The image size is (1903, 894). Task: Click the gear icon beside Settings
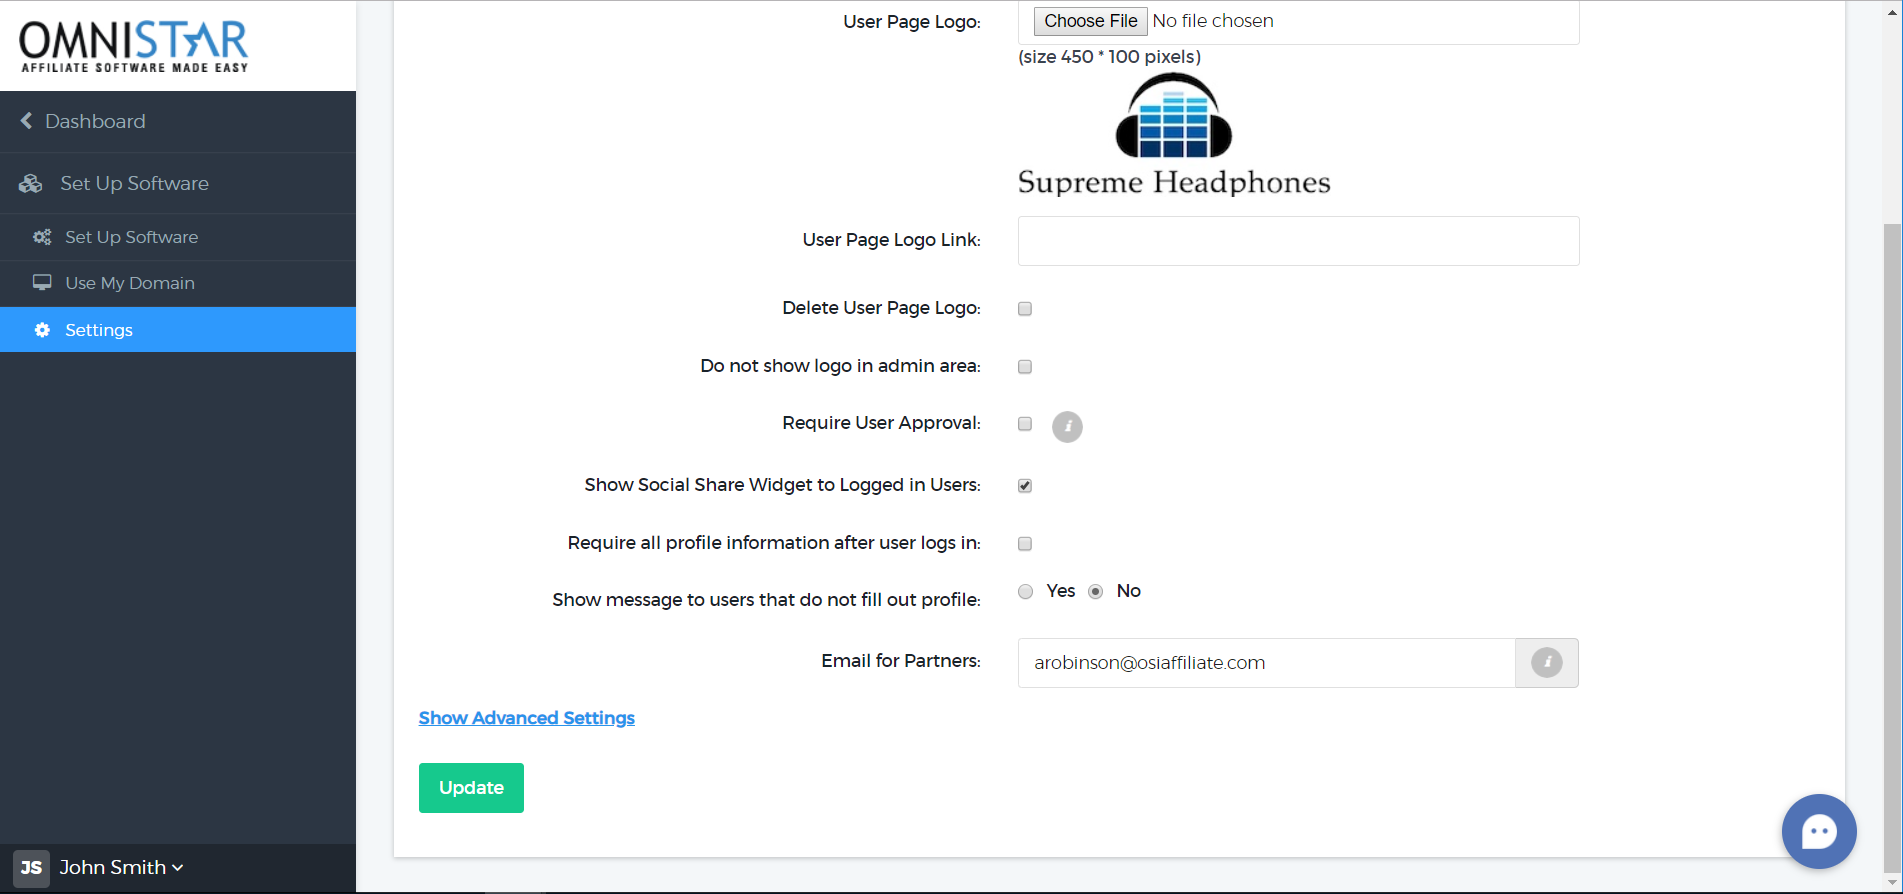coord(42,330)
